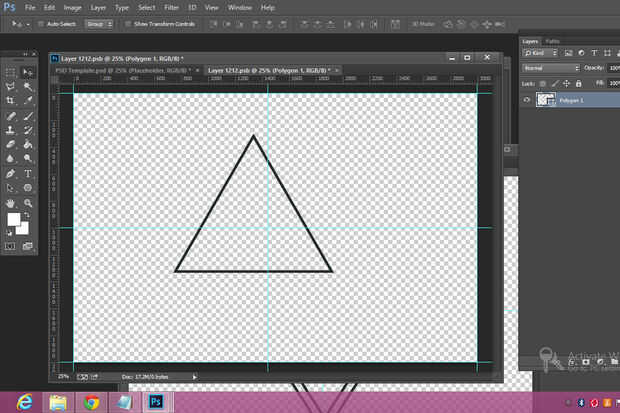Open the Layer menu

click(x=98, y=8)
